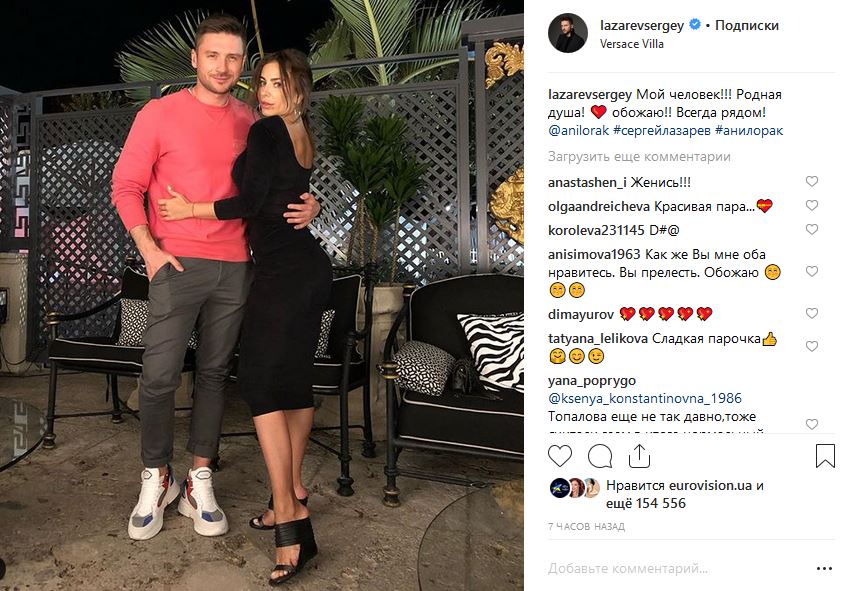
Task: Save the post with the bookmark icon
Action: click(825, 456)
